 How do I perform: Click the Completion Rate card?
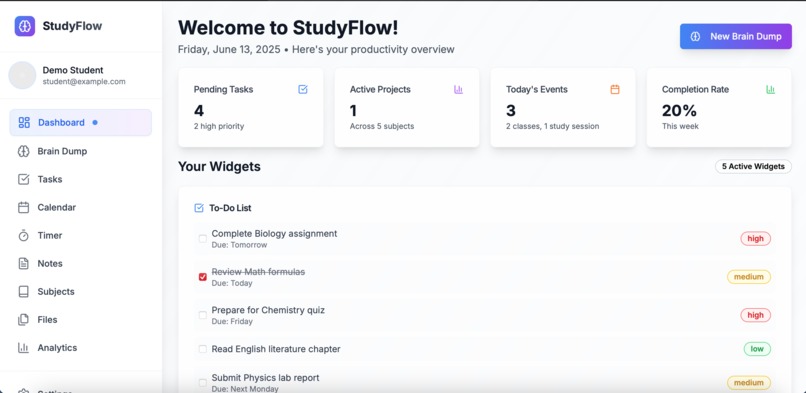point(719,107)
